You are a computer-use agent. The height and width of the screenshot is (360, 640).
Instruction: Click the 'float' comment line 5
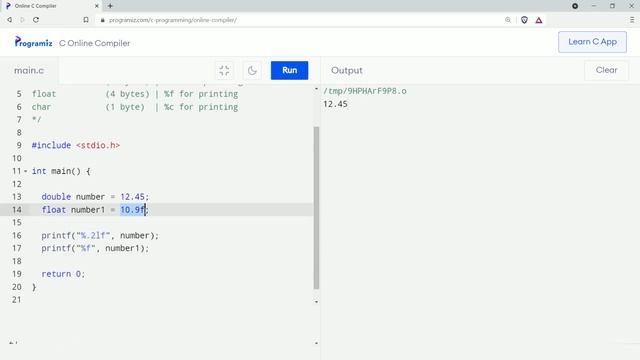[135, 94]
